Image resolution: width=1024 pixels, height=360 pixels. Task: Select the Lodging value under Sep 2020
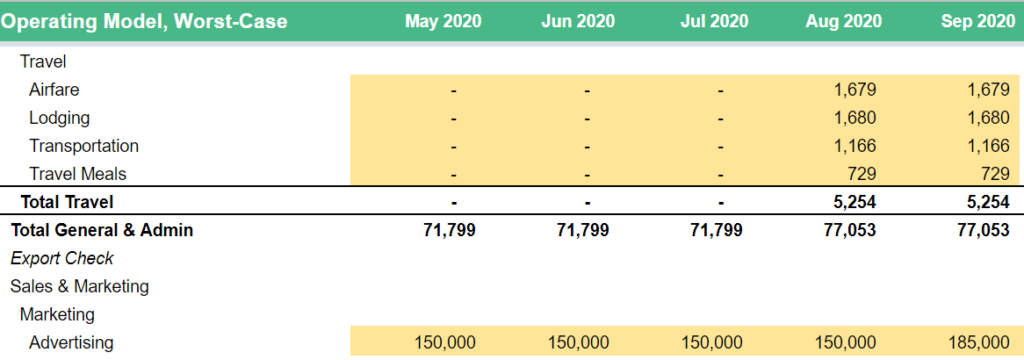pyautogui.click(x=989, y=118)
